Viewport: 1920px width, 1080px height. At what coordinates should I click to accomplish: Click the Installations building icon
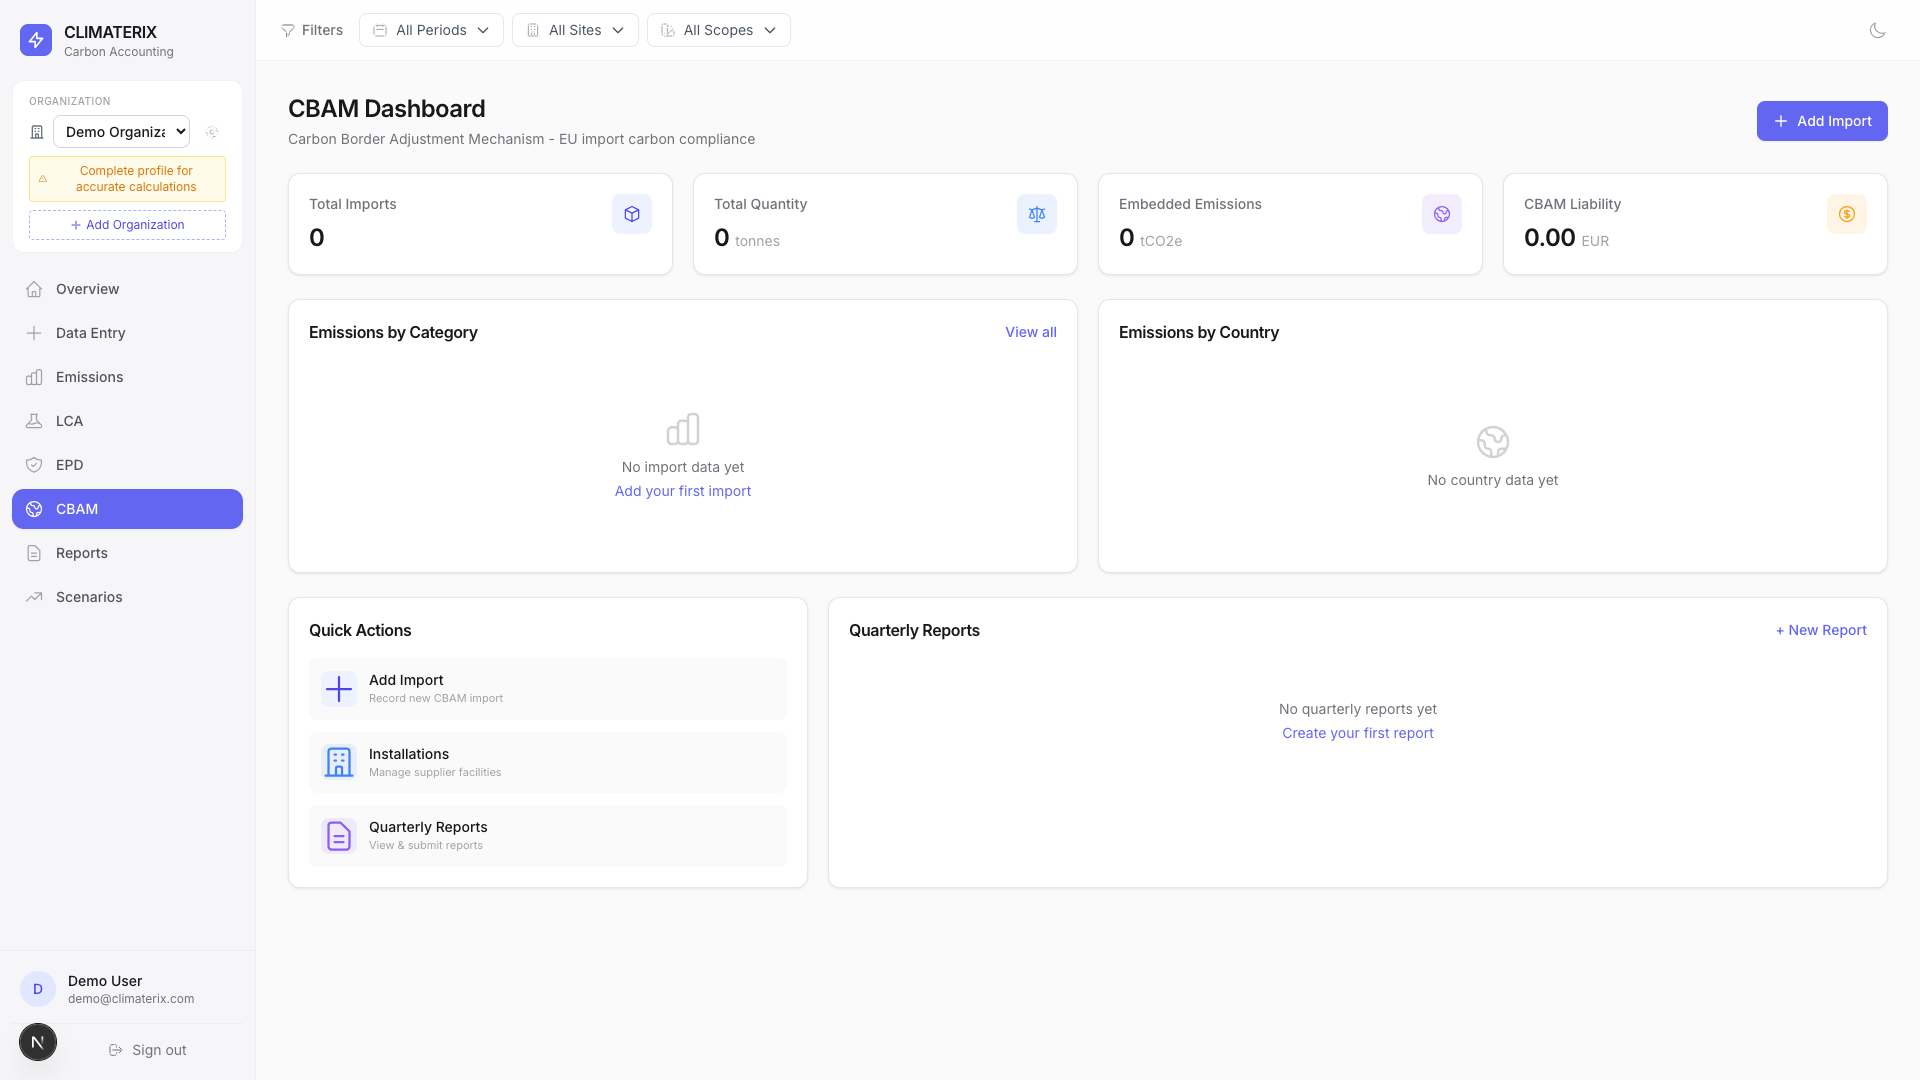coord(339,762)
